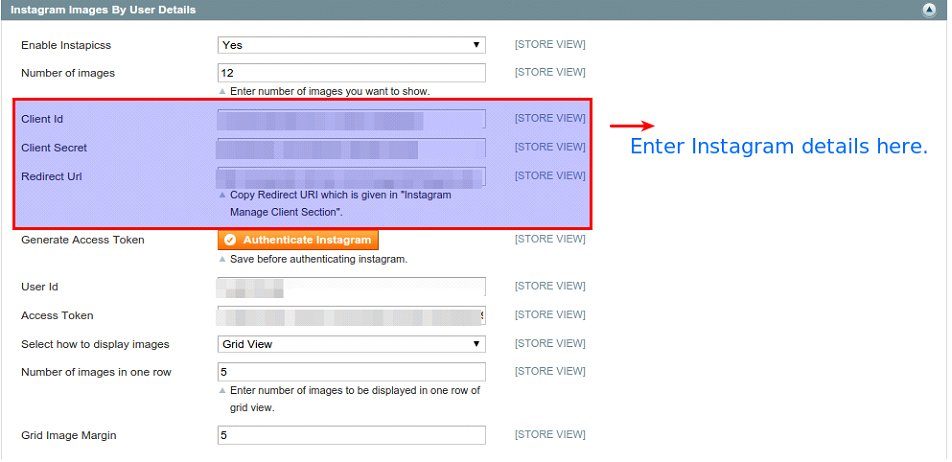
Task: Click the 'Copy Redirect URI' hint text
Action: pyautogui.click(x=341, y=205)
